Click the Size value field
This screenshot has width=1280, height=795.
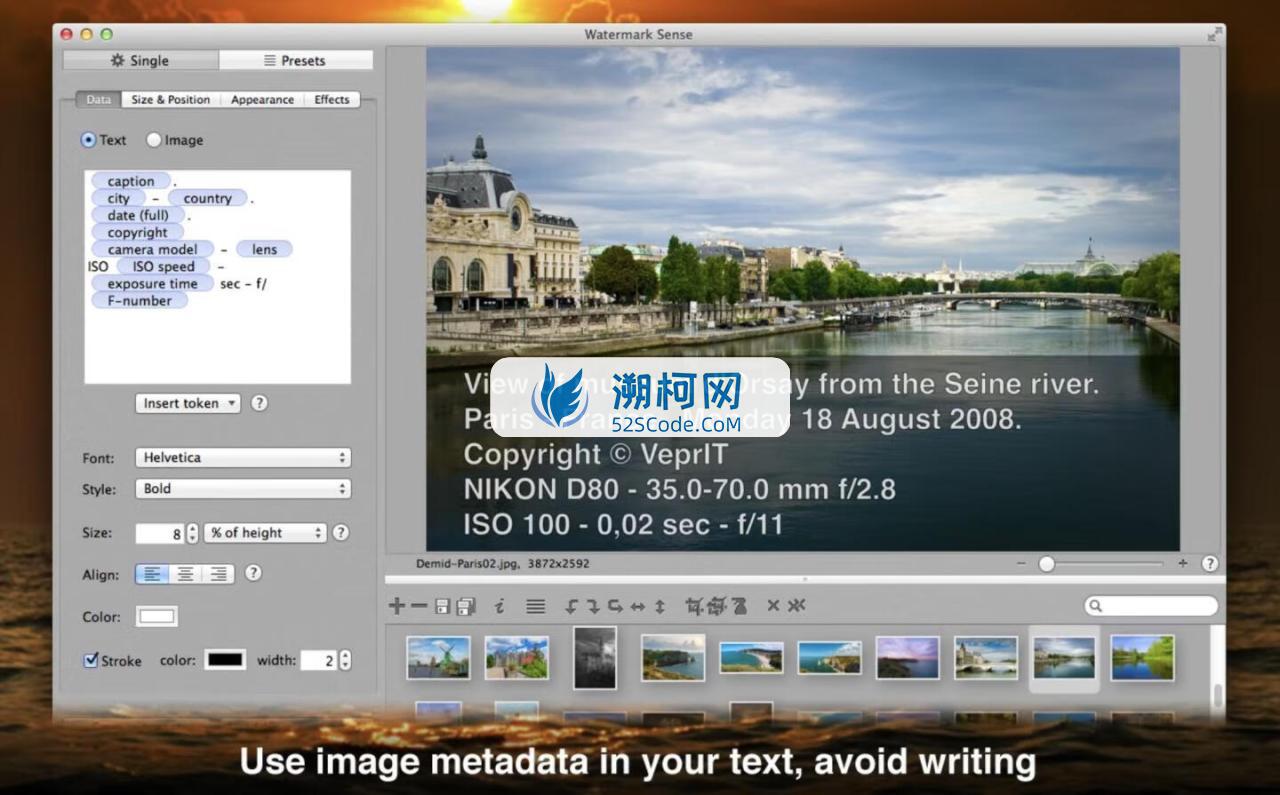pos(160,534)
